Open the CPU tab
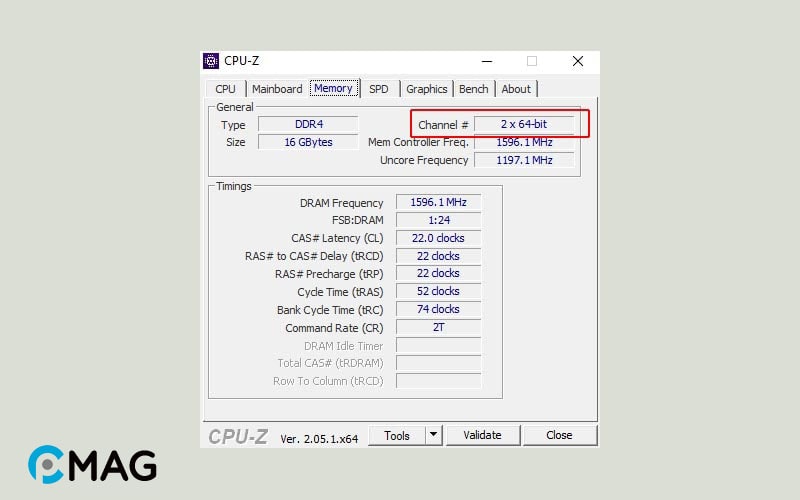800x500 pixels. [225, 89]
